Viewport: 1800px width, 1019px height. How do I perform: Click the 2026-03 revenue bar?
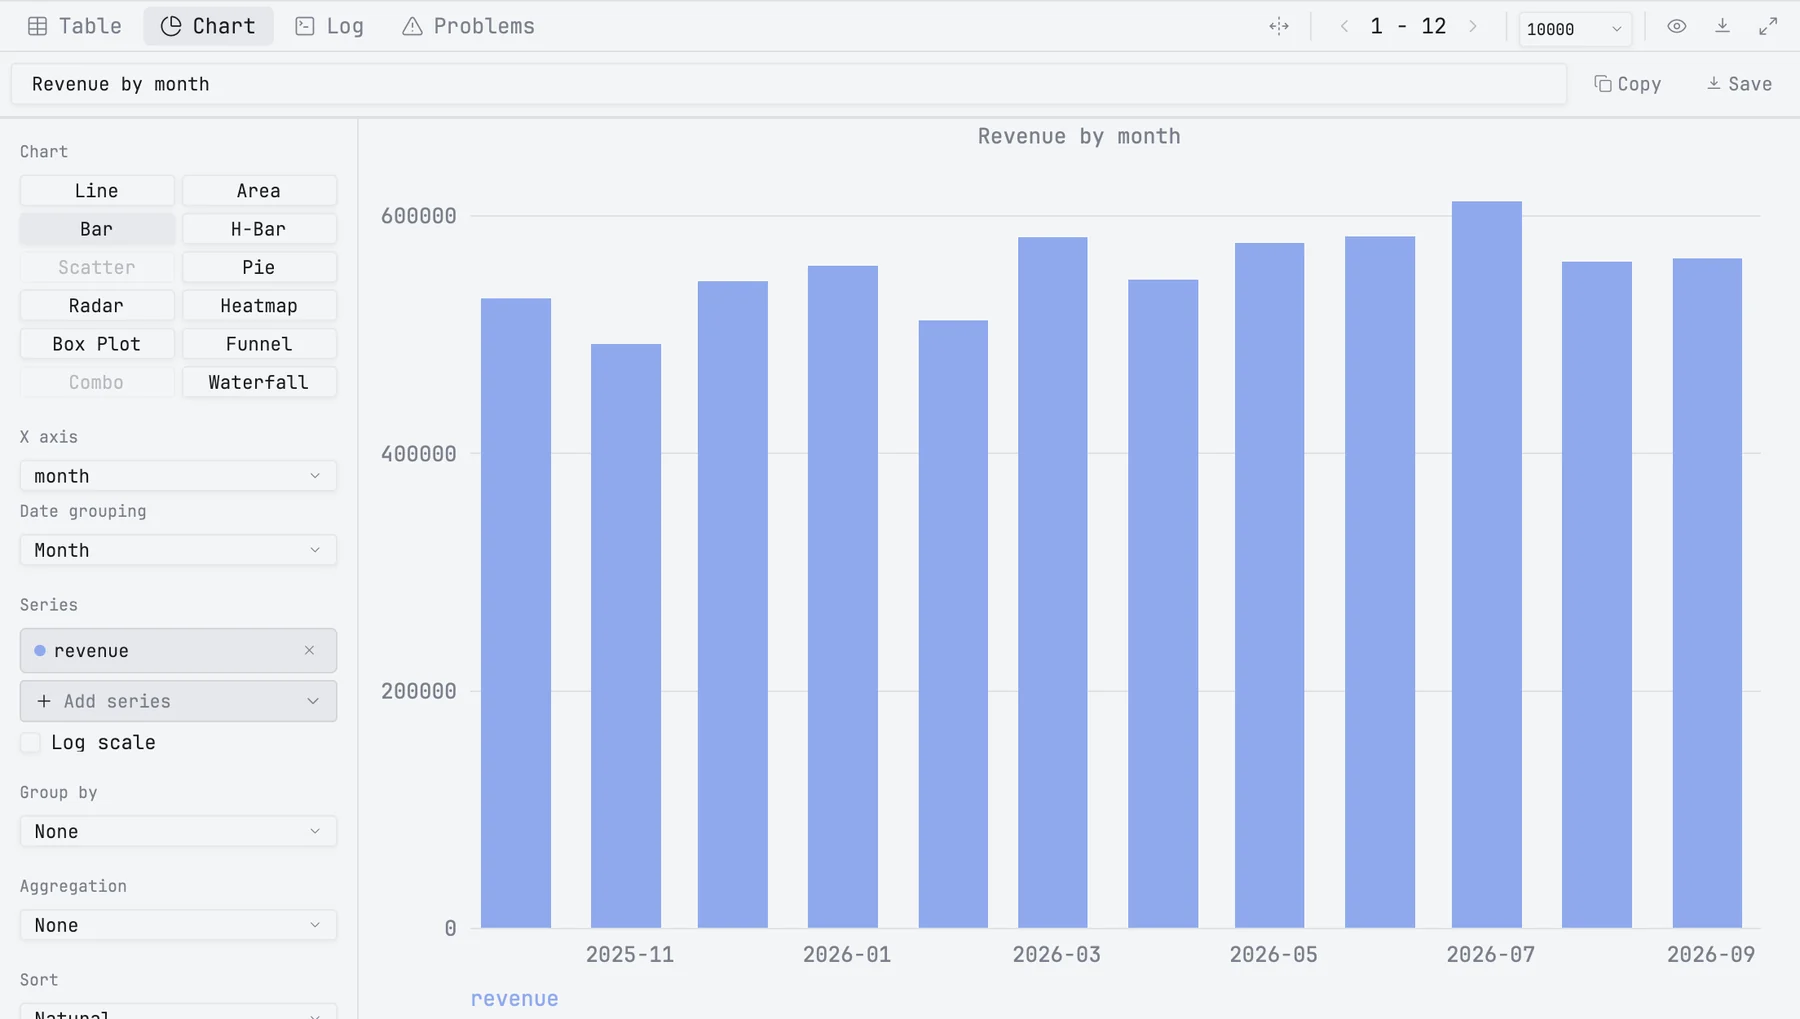pos(1053,582)
